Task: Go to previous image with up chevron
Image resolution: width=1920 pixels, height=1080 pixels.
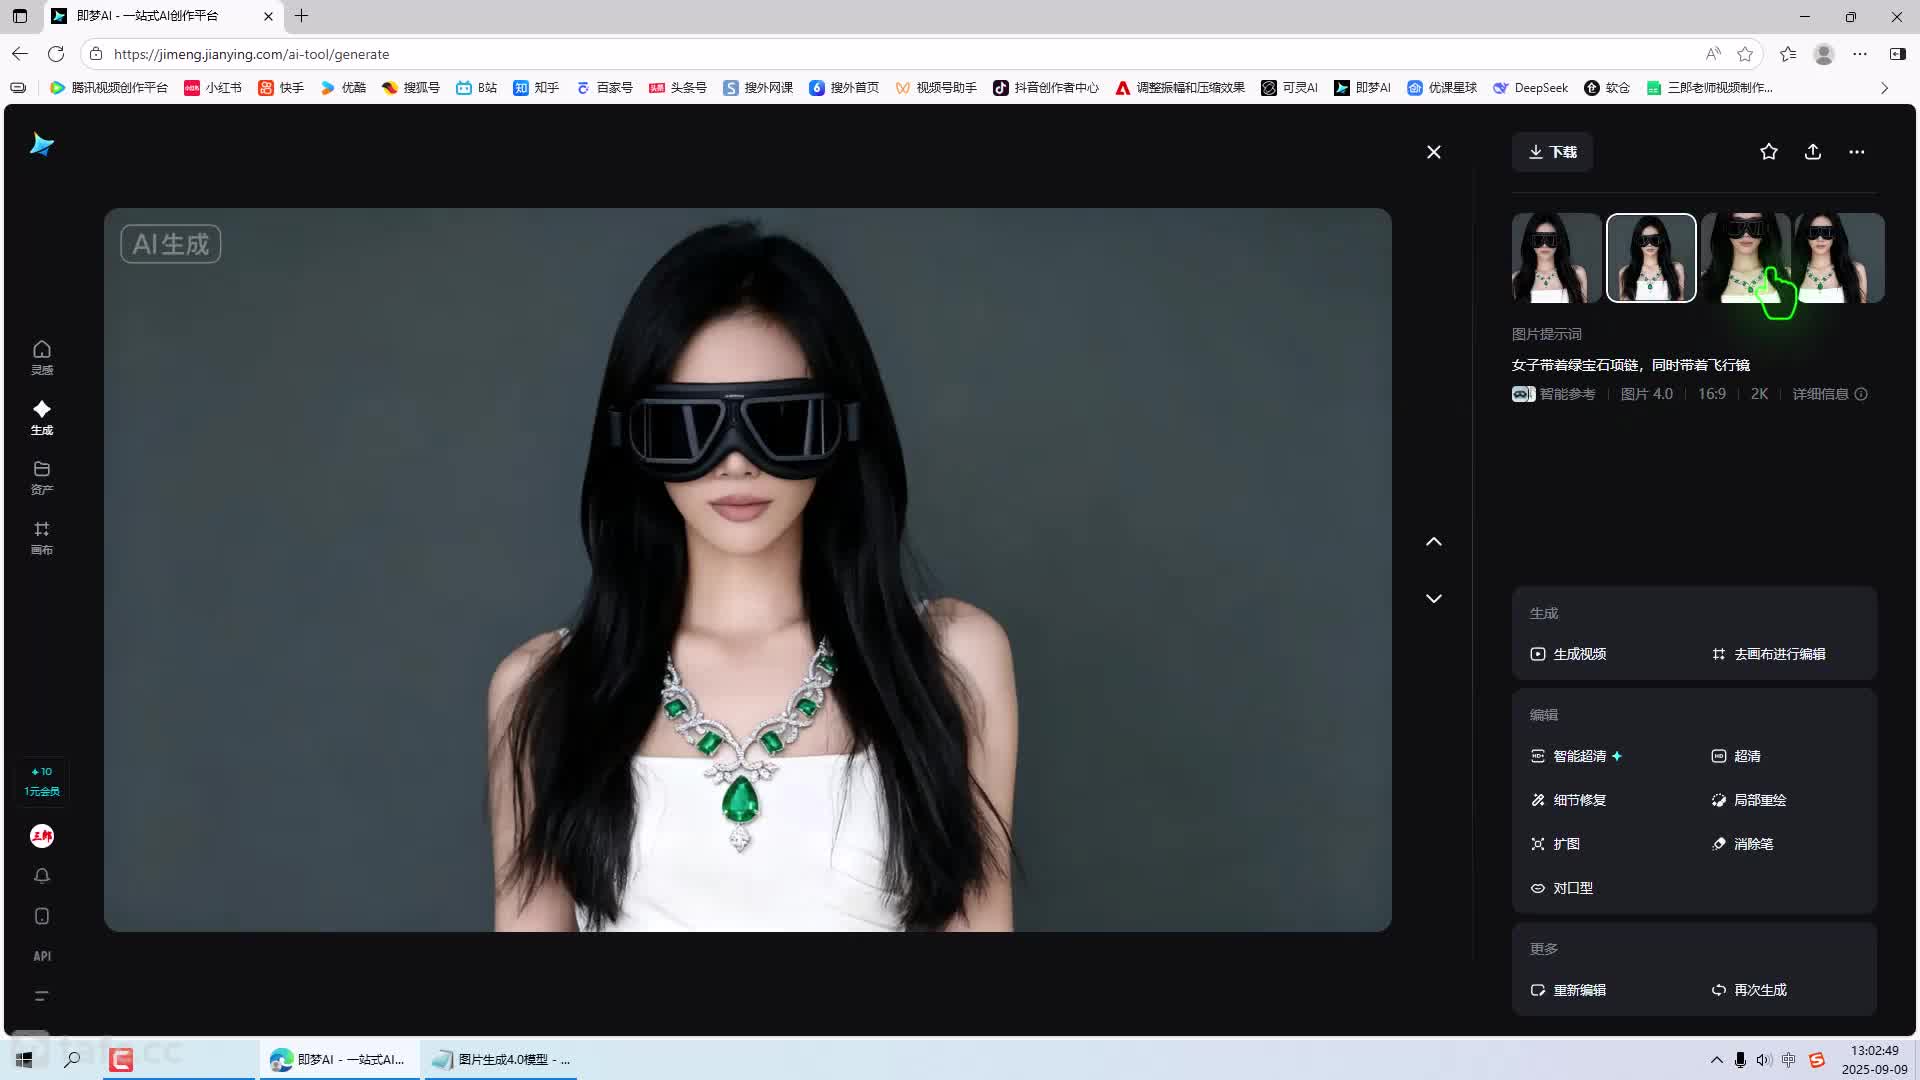Action: [x=1433, y=541]
